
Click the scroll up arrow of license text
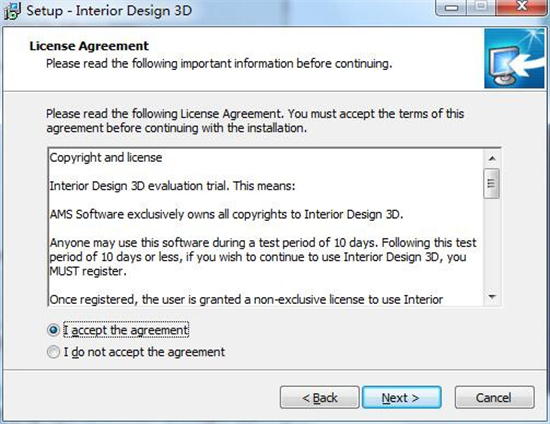click(492, 158)
